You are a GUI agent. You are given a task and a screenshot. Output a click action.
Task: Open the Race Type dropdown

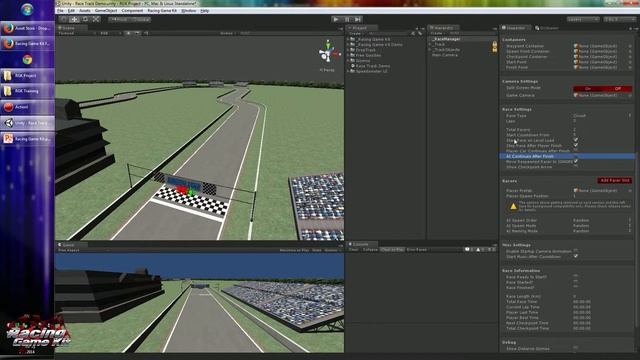602,116
